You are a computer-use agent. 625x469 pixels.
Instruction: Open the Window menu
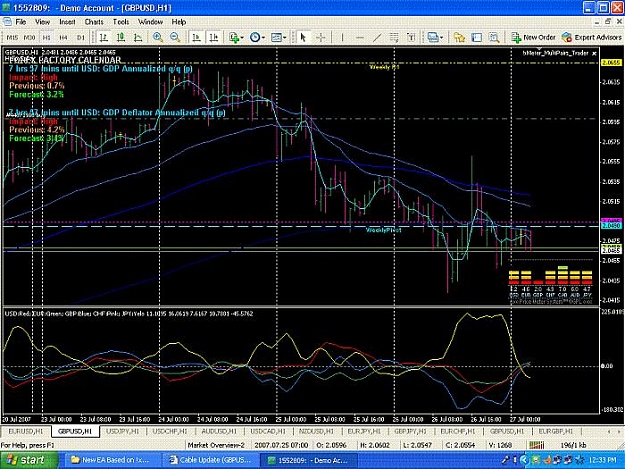150,22
